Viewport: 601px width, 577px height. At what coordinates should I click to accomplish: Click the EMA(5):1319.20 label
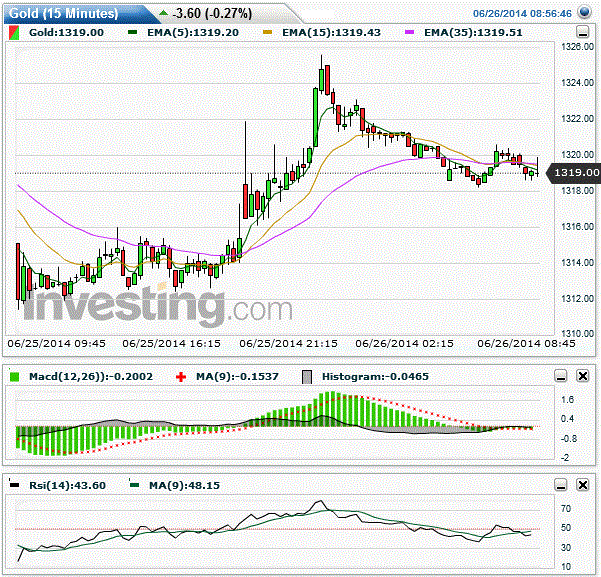click(x=193, y=33)
